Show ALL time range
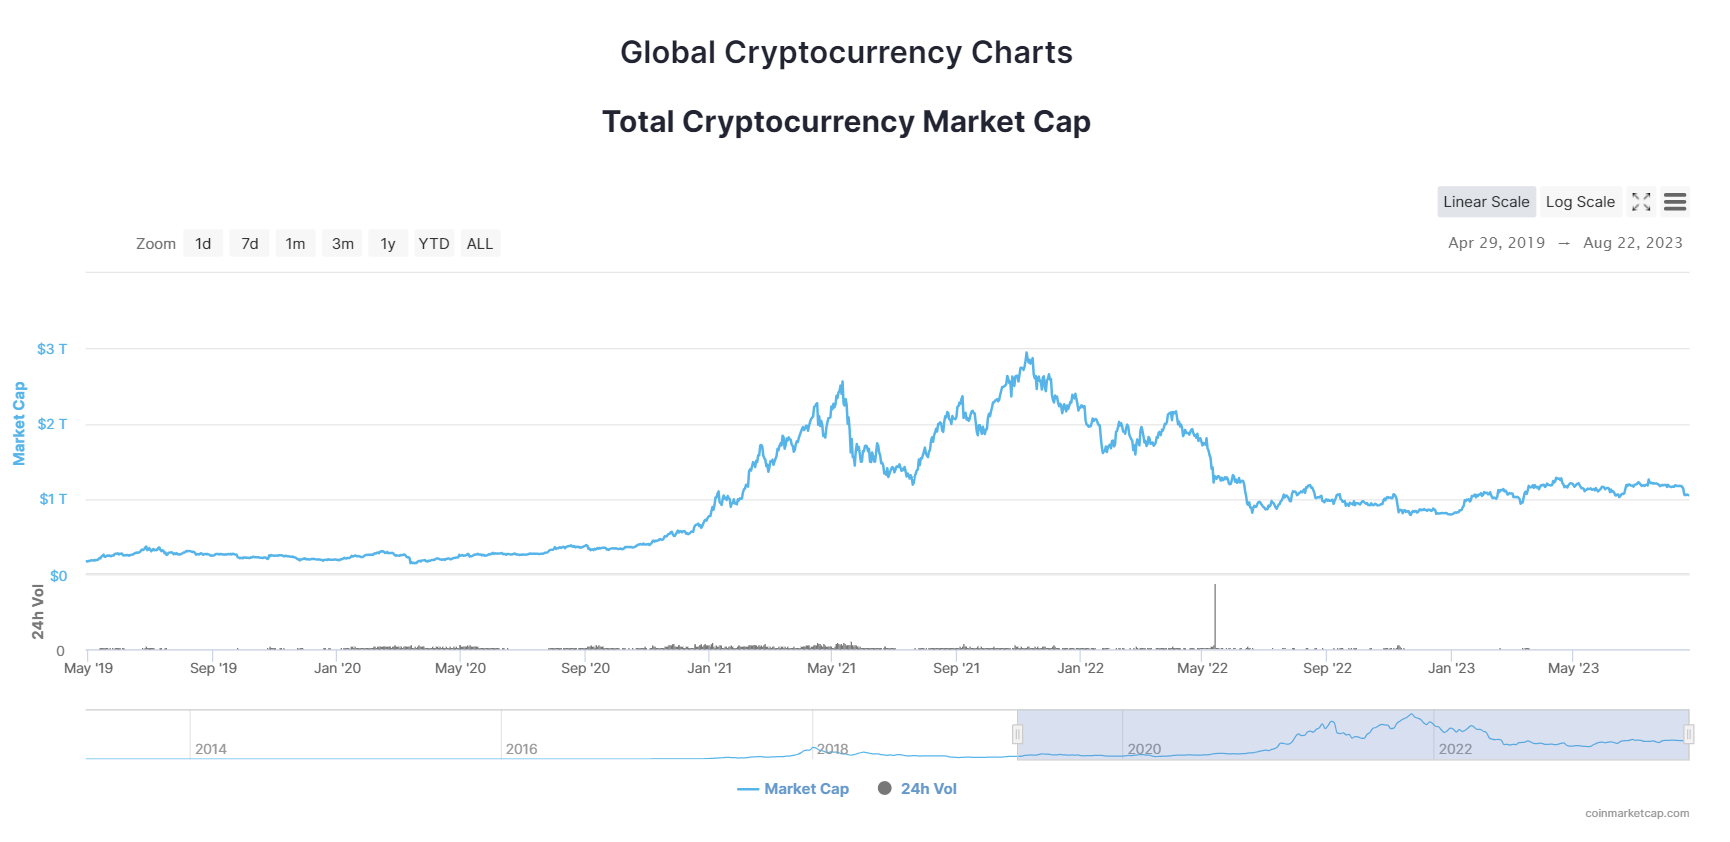The width and height of the screenshot is (1730, 842). coord(480,244)
